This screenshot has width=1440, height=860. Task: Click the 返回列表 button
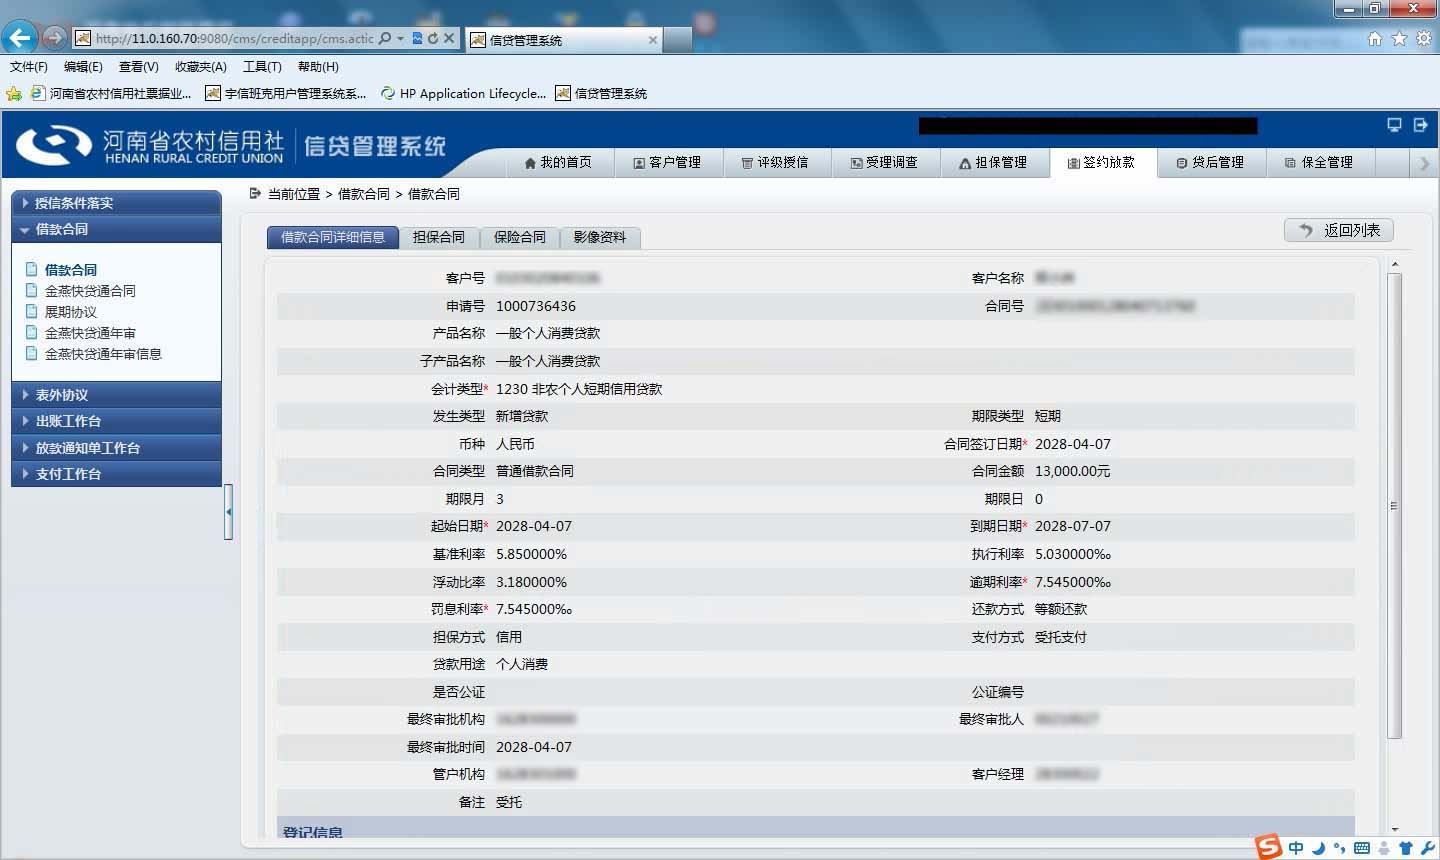pyautogui.click(x=1339, y=230)
